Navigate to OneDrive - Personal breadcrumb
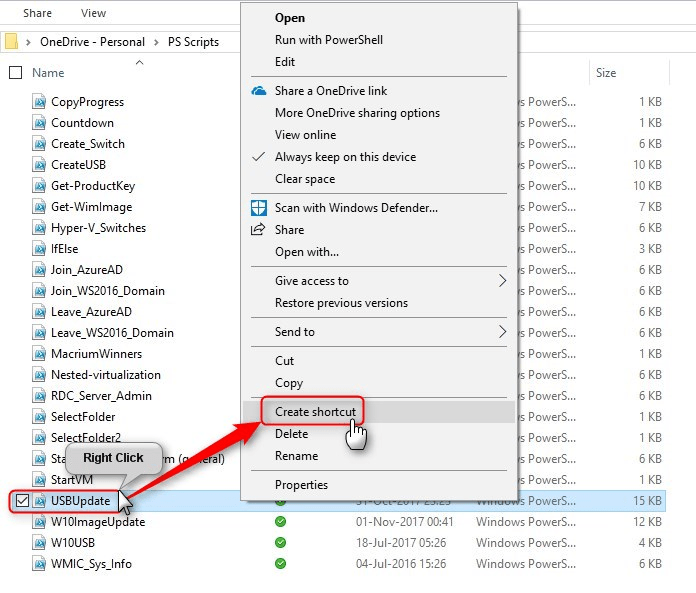696x593 pixels. 92,42
